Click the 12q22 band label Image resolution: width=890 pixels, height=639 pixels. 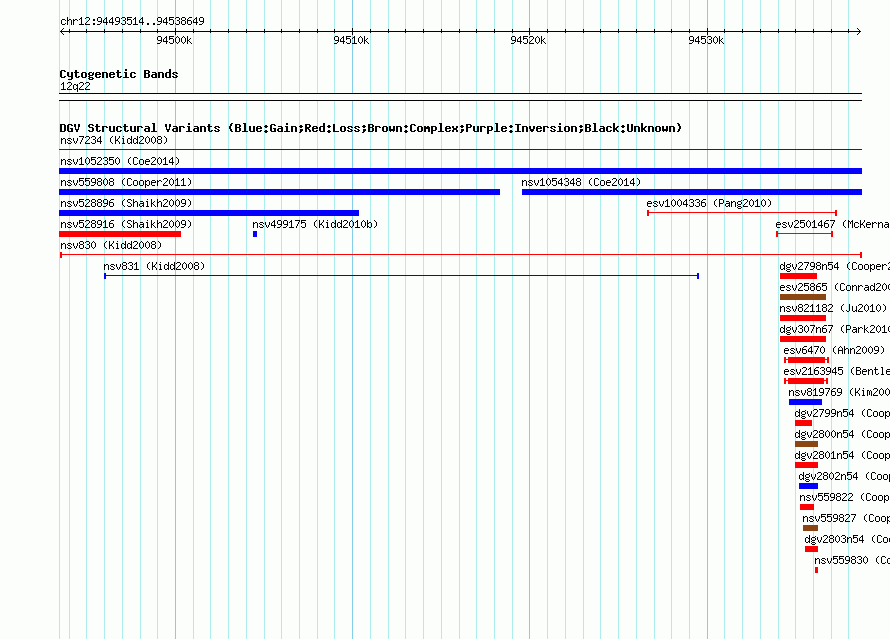pyautogui.click(x=75, y=86)
